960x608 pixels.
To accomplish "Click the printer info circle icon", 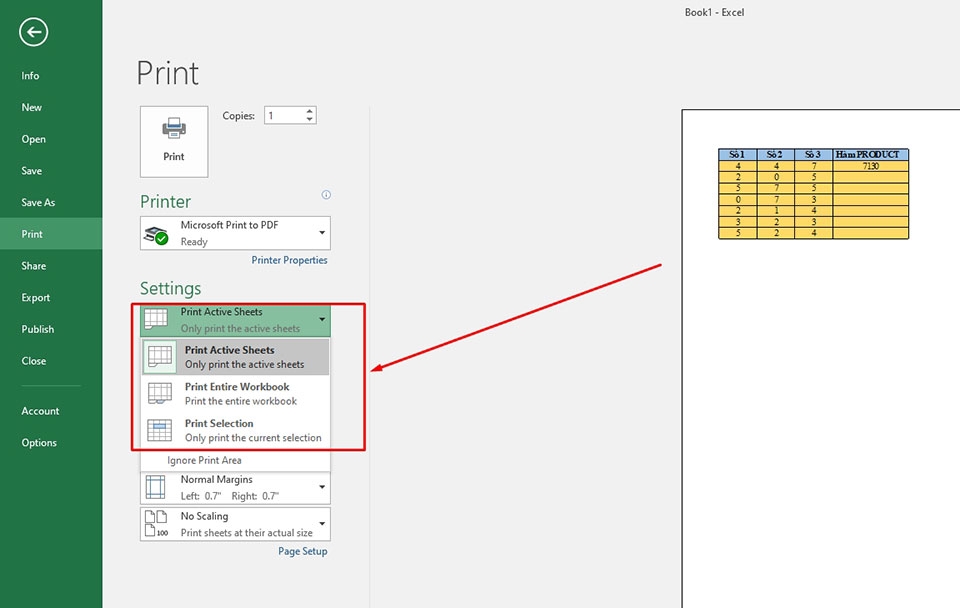I will 326,195.
